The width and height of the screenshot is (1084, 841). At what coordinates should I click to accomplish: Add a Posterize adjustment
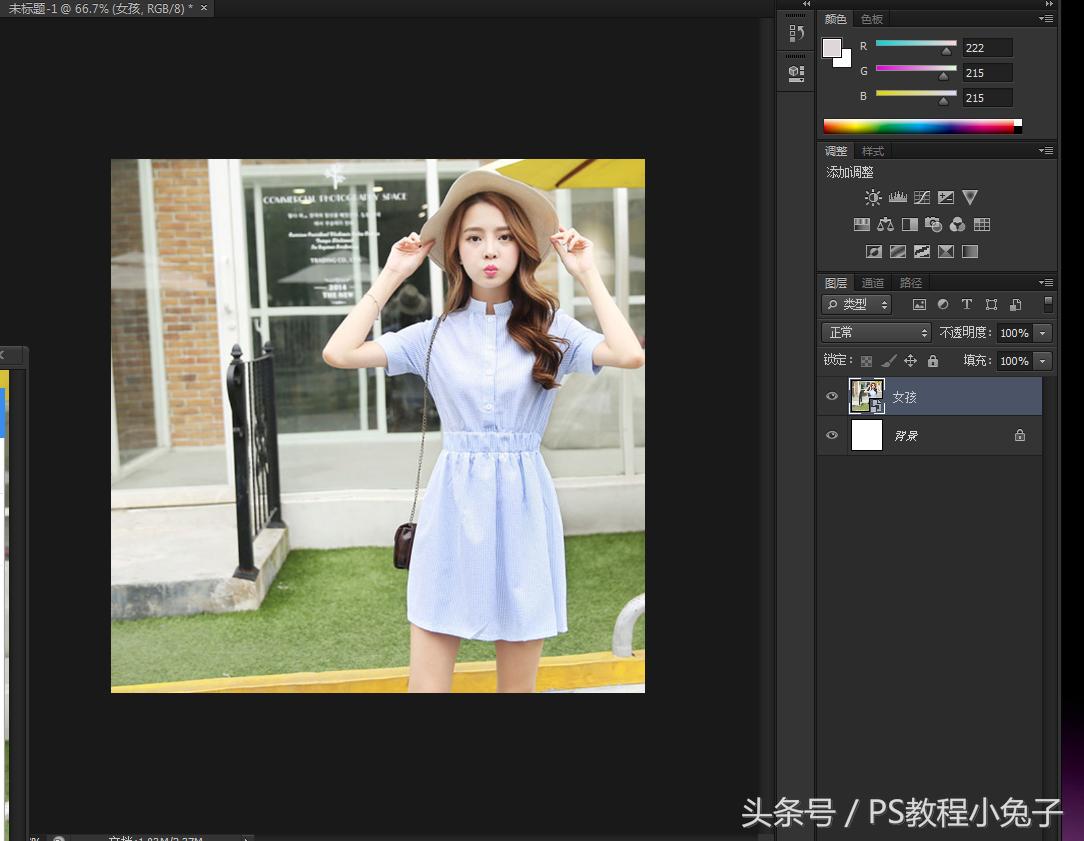pyautogui.click(x=898, y=252)
